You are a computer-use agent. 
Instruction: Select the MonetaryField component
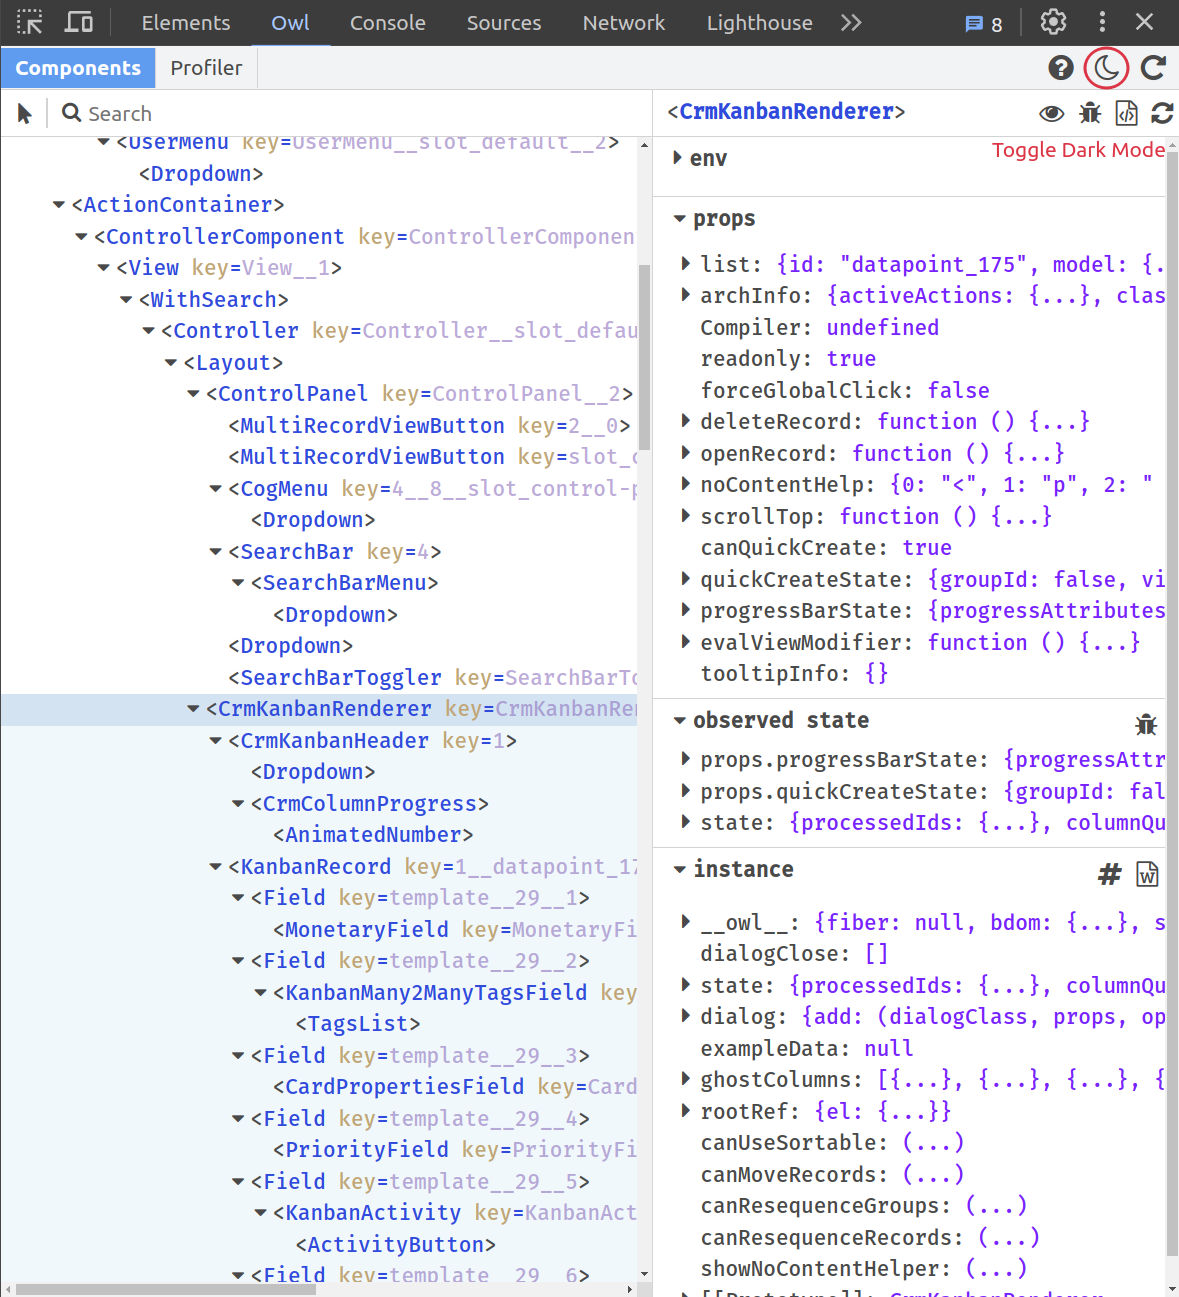tap(366, 930)
